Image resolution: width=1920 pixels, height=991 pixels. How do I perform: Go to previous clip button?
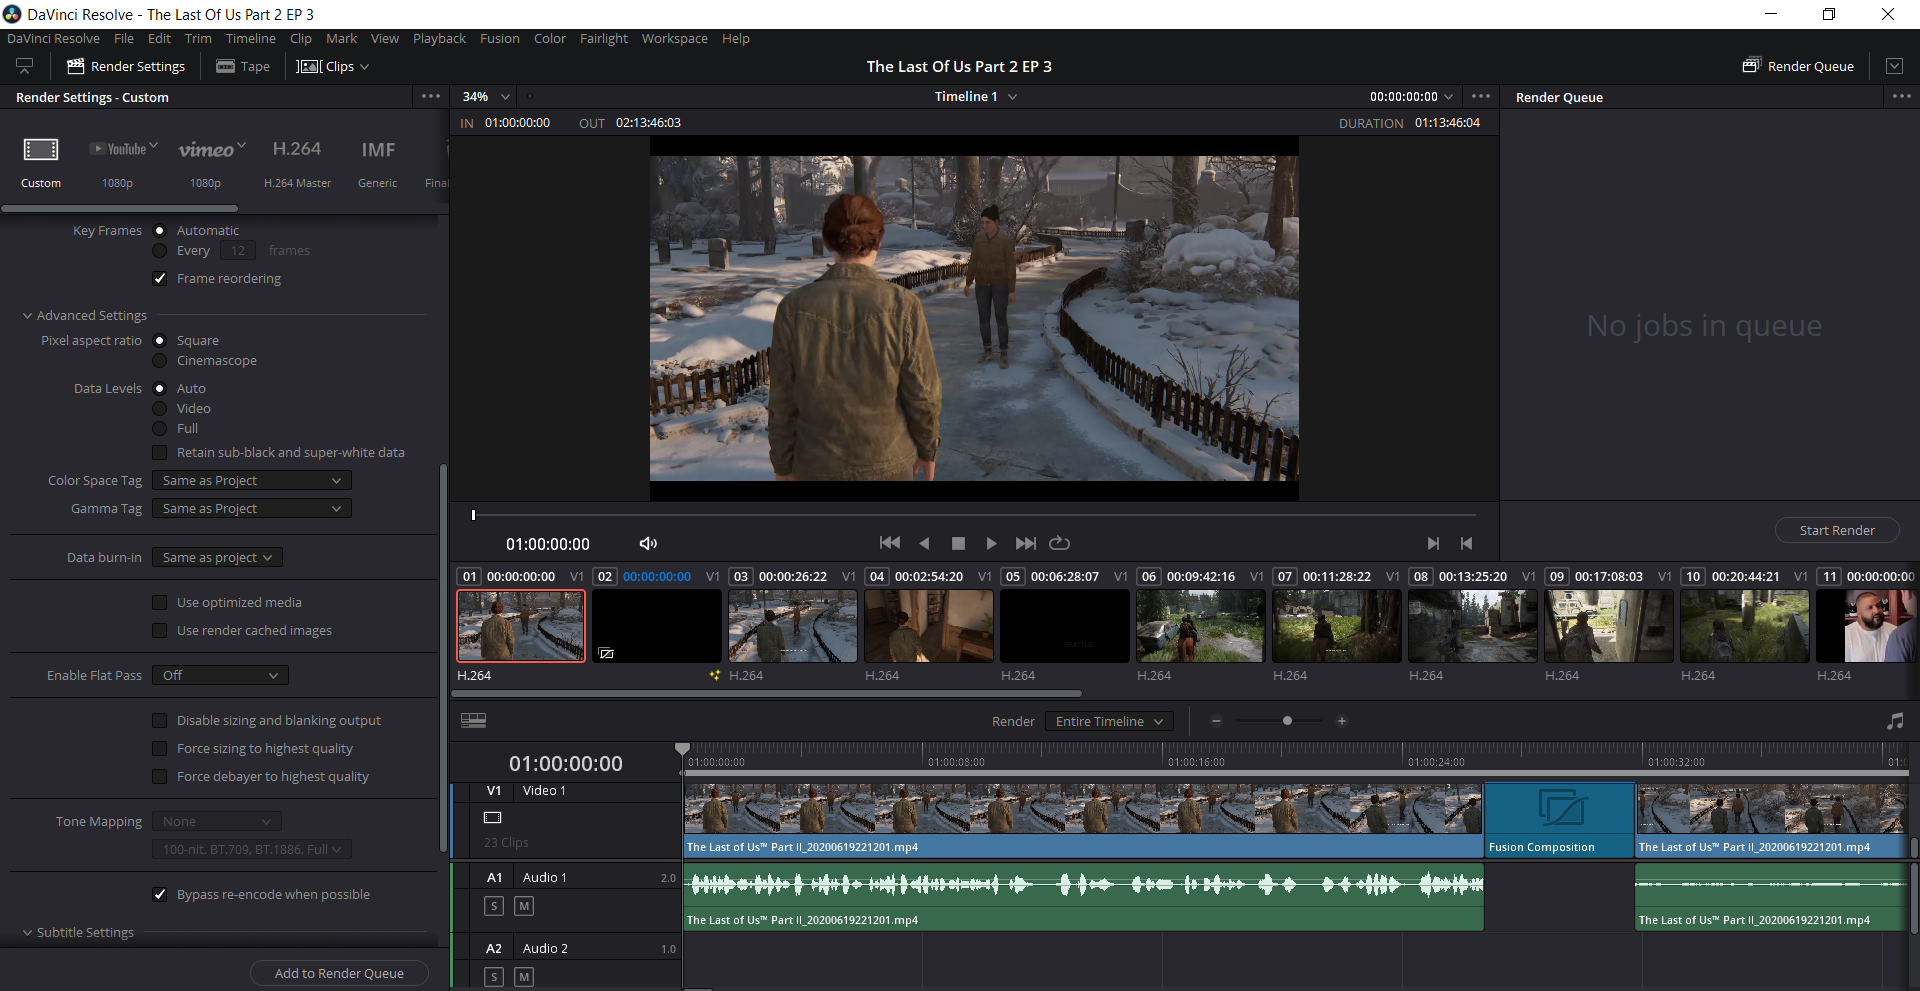(1466, 543)
